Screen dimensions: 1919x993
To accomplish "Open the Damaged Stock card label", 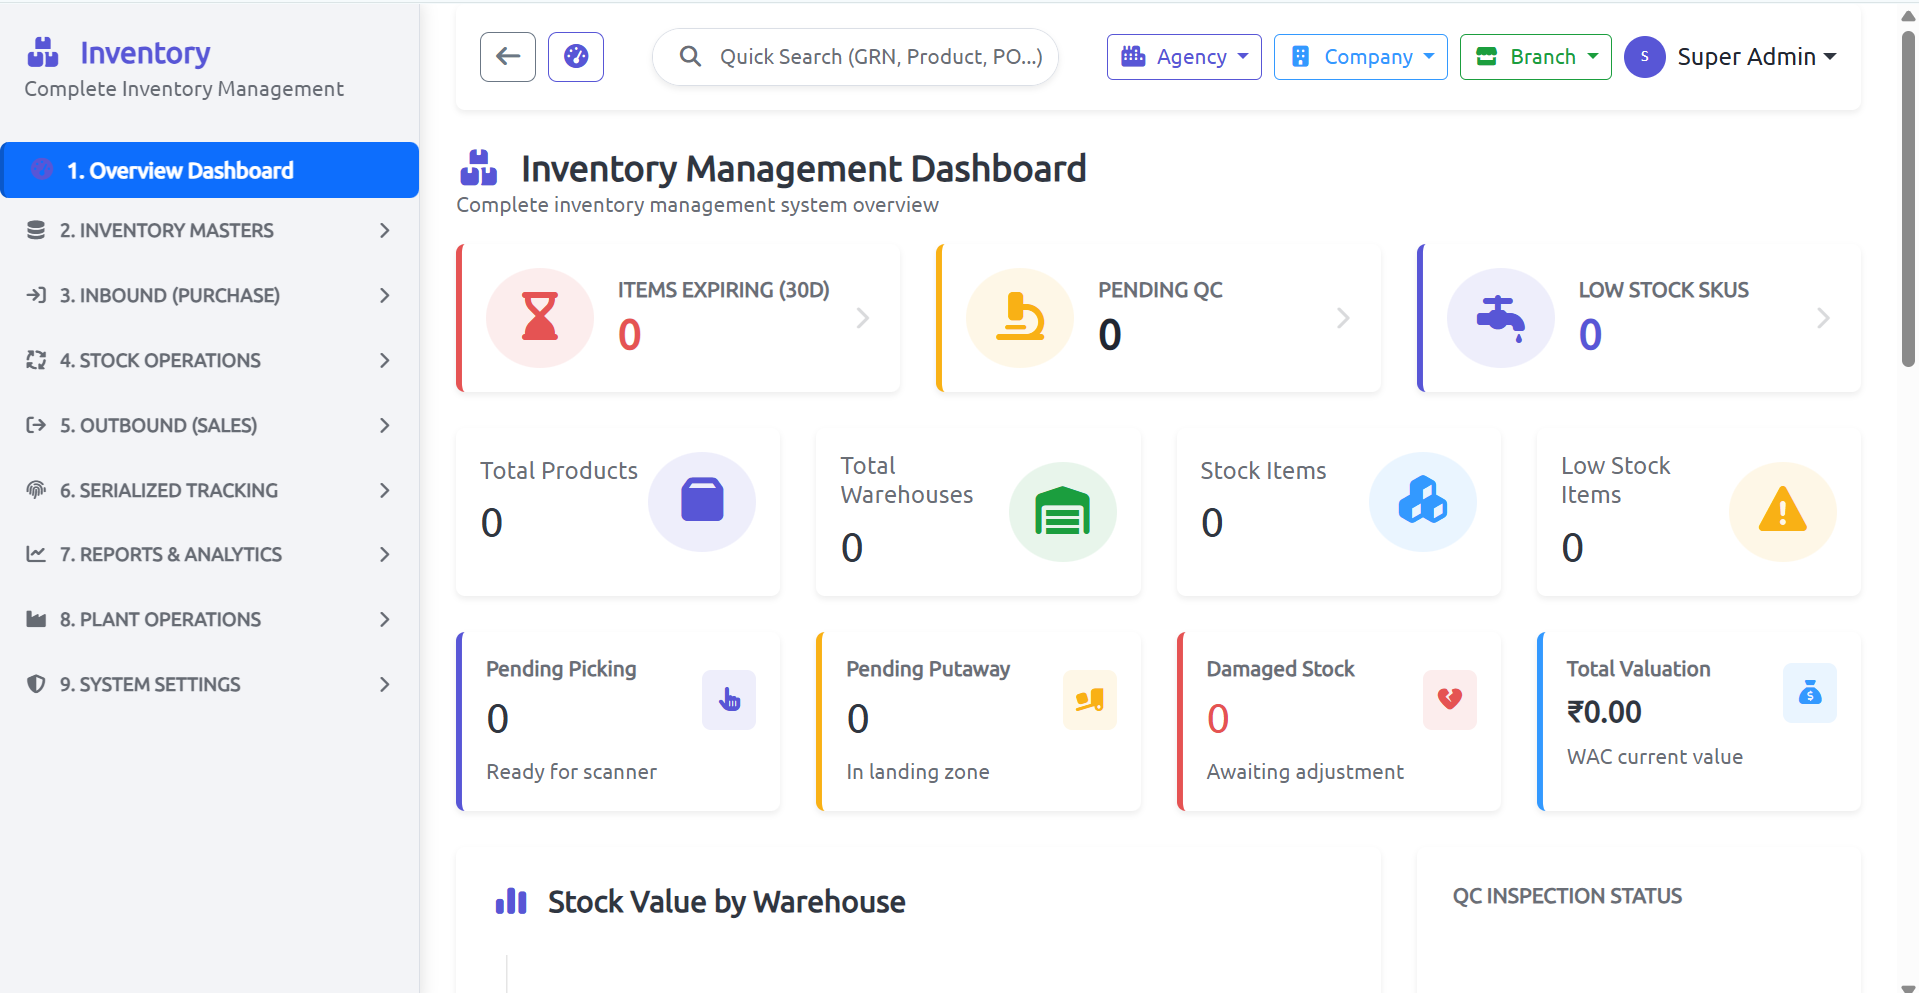I will tap(1280, 669).
